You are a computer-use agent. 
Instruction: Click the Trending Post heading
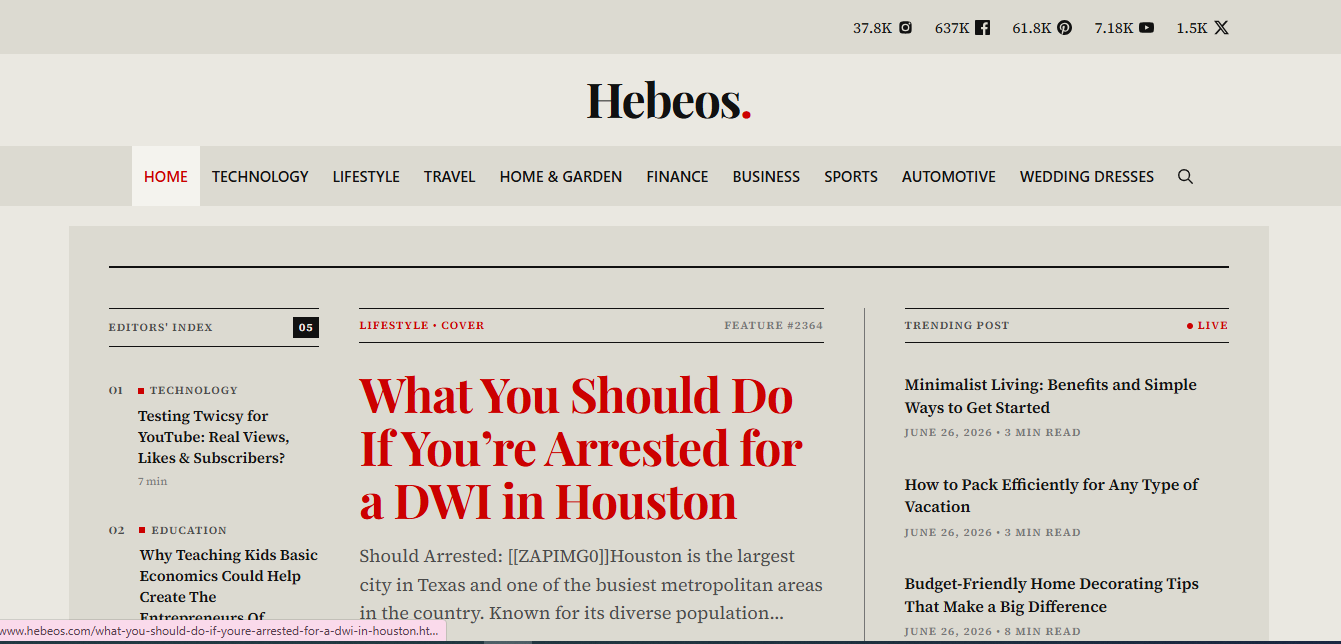click(x=957, y=326)
